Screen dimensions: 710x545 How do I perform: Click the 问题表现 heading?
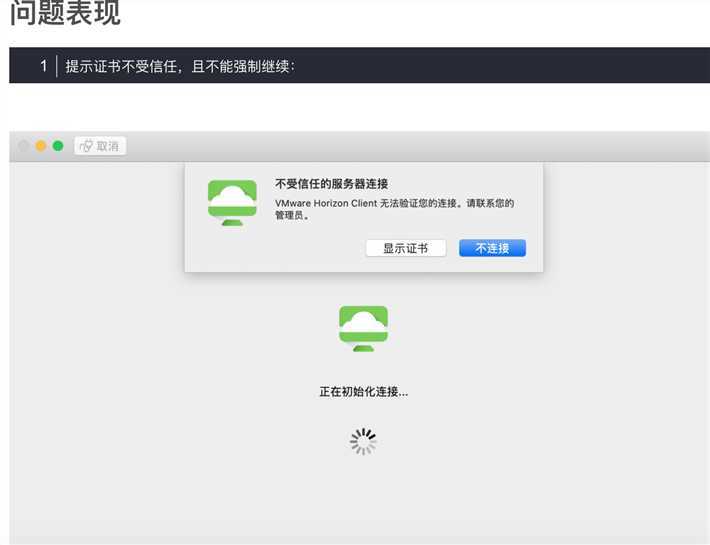pos(65,13)
